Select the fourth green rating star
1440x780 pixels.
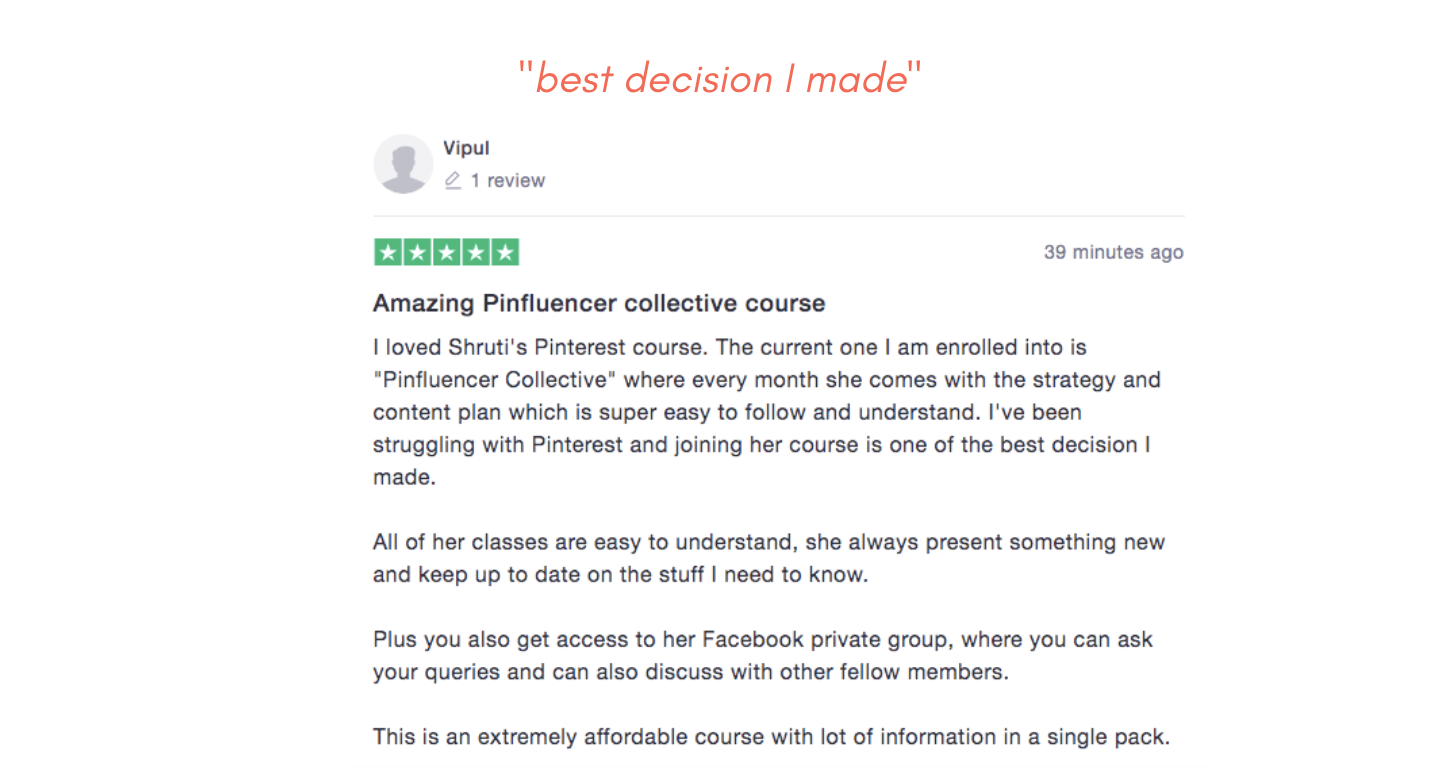click(476, 253)
